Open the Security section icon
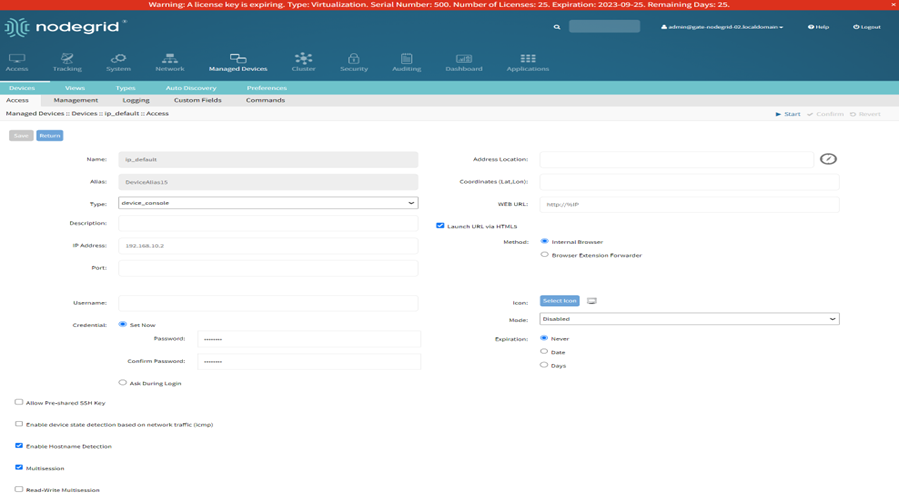Viewport: 899px width, 495px height. tap(354, 60)
